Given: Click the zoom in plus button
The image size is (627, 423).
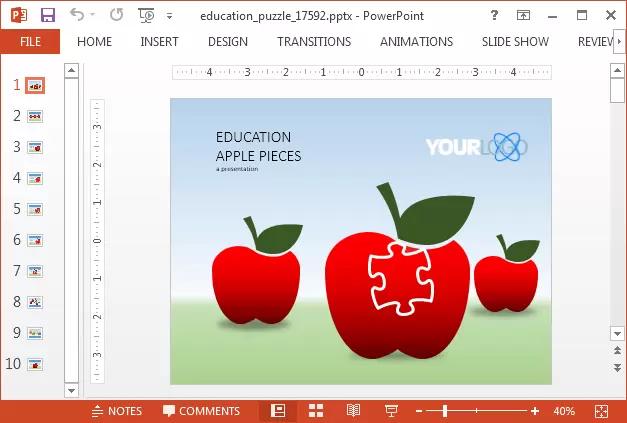Looking at the screenshot, I should [535, 411].
